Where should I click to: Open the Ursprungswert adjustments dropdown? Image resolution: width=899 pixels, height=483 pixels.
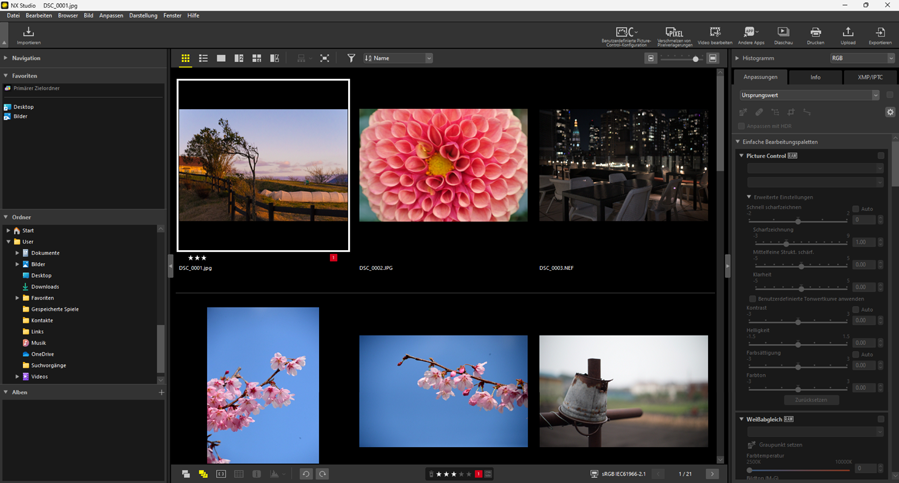click(809, 95)
